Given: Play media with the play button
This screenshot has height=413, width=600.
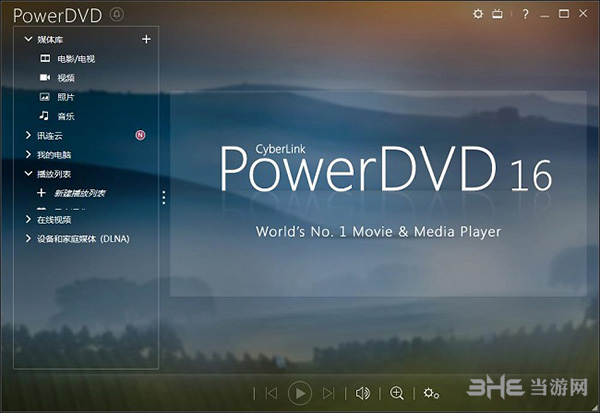Looking at the screenshot, I should [x=300, y=393].
